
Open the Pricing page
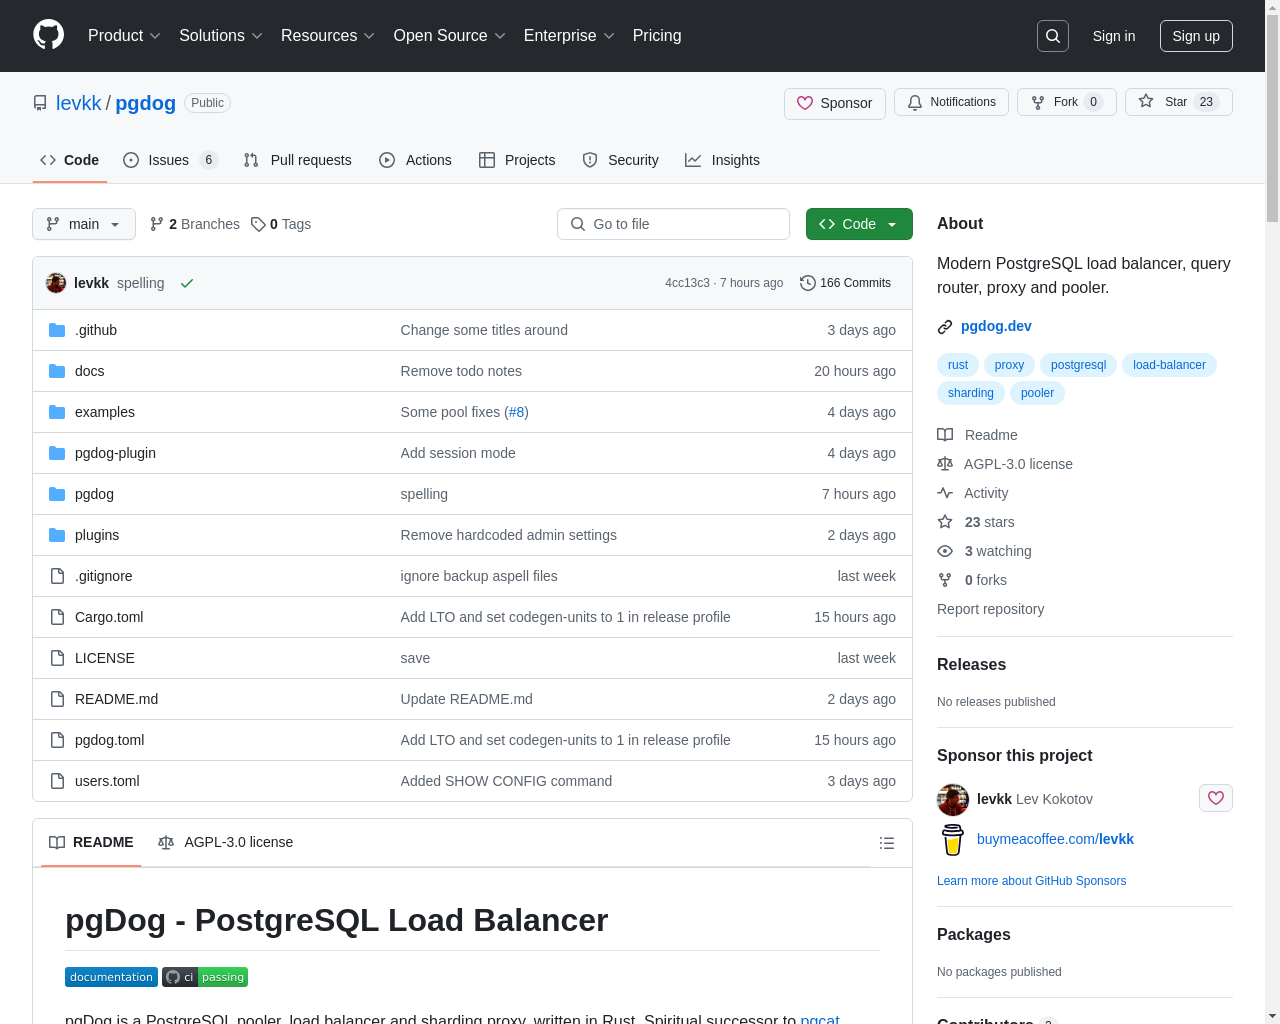[657, 36]
